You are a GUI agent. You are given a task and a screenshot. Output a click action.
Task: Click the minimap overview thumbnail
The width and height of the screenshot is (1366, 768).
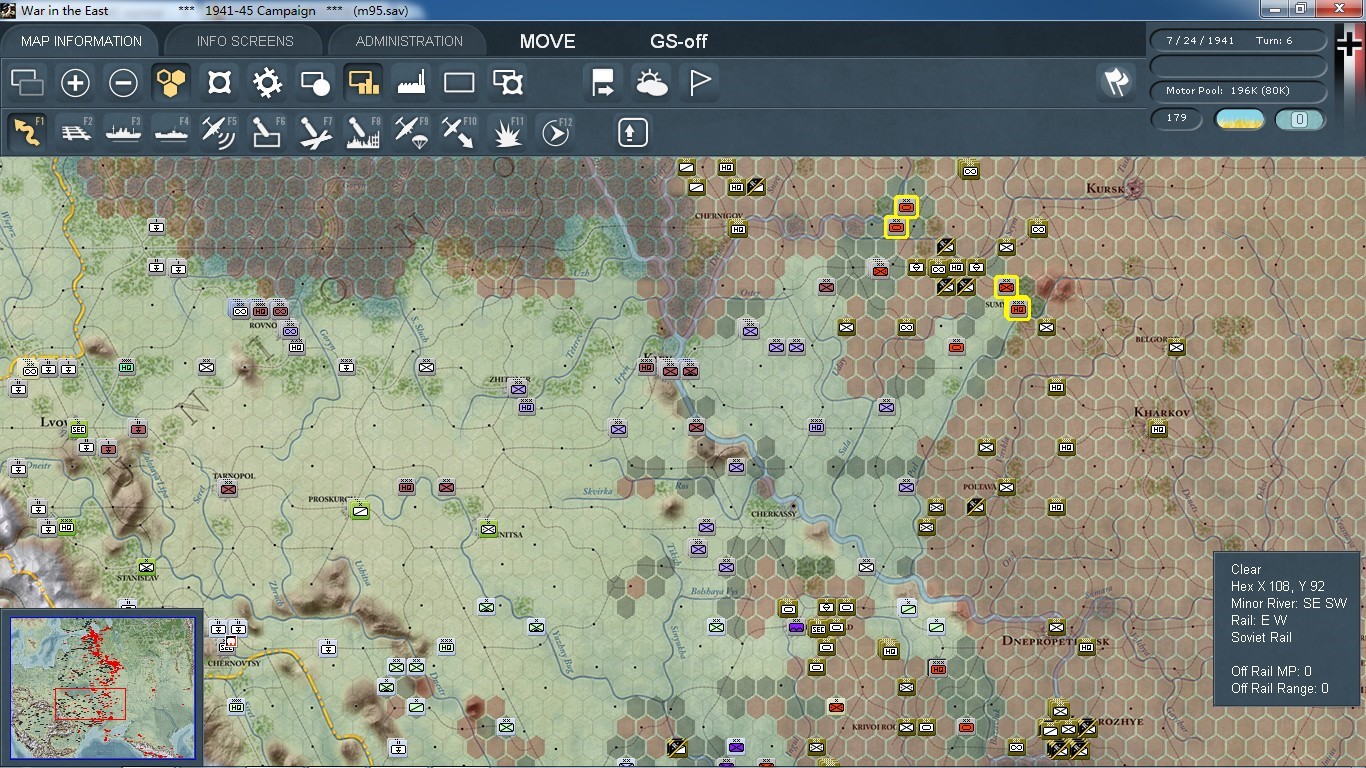[x=103, y=686]
